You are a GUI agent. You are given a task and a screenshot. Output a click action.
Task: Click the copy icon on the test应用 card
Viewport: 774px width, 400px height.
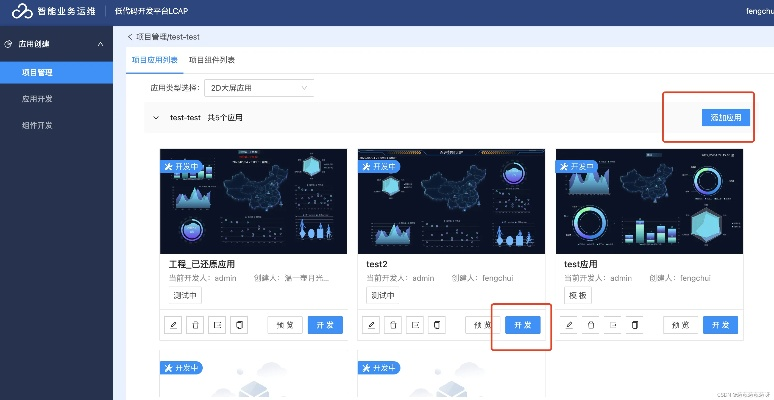click(x=635, y=325)
